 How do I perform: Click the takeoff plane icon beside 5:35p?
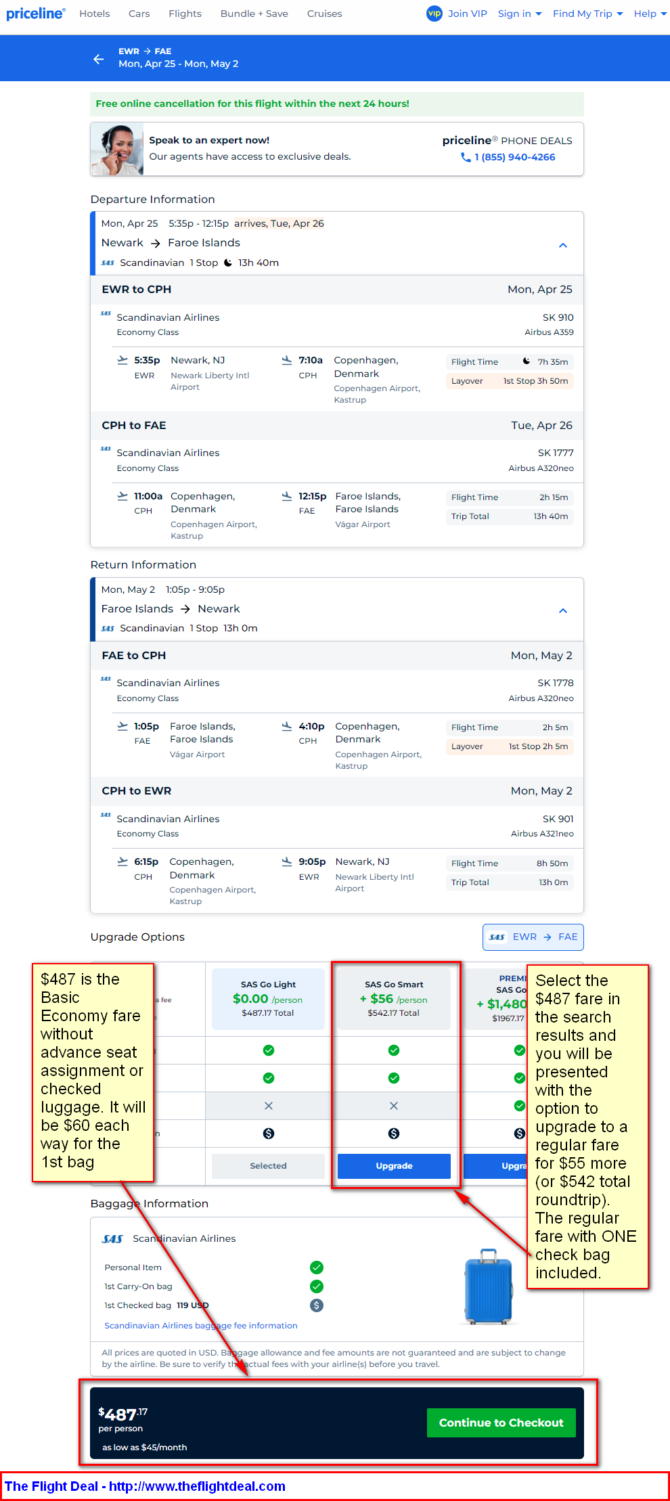coord(122,360)
